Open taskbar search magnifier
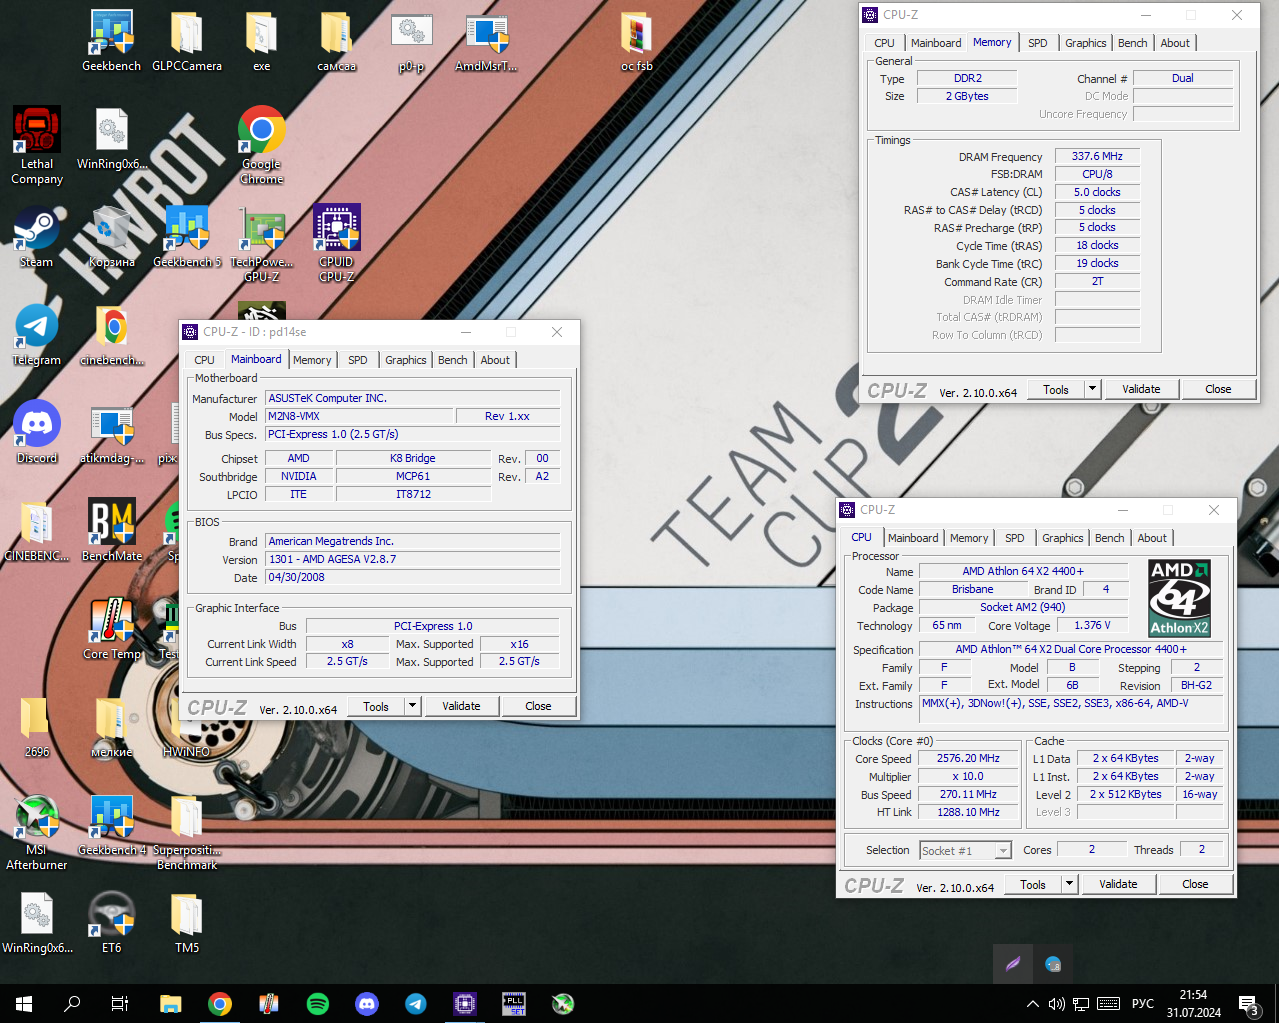Viewport: 1279px width, 1023px height. [x=72, y=1003]
